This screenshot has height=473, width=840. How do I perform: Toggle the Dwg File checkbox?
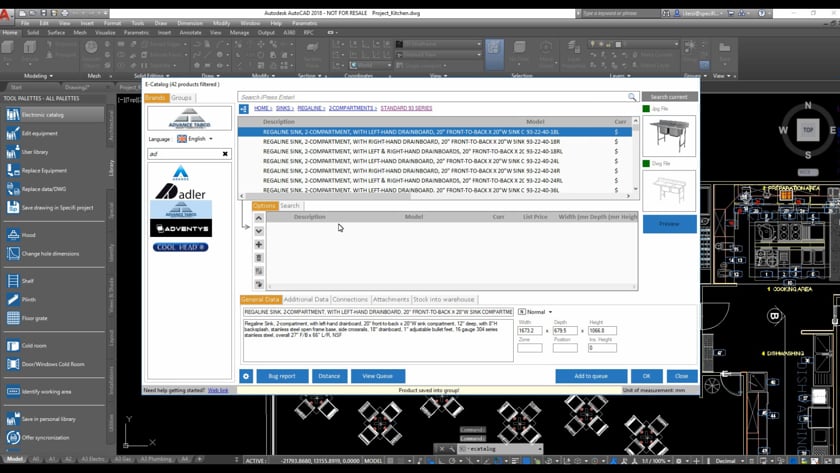(x=646, y=163)
